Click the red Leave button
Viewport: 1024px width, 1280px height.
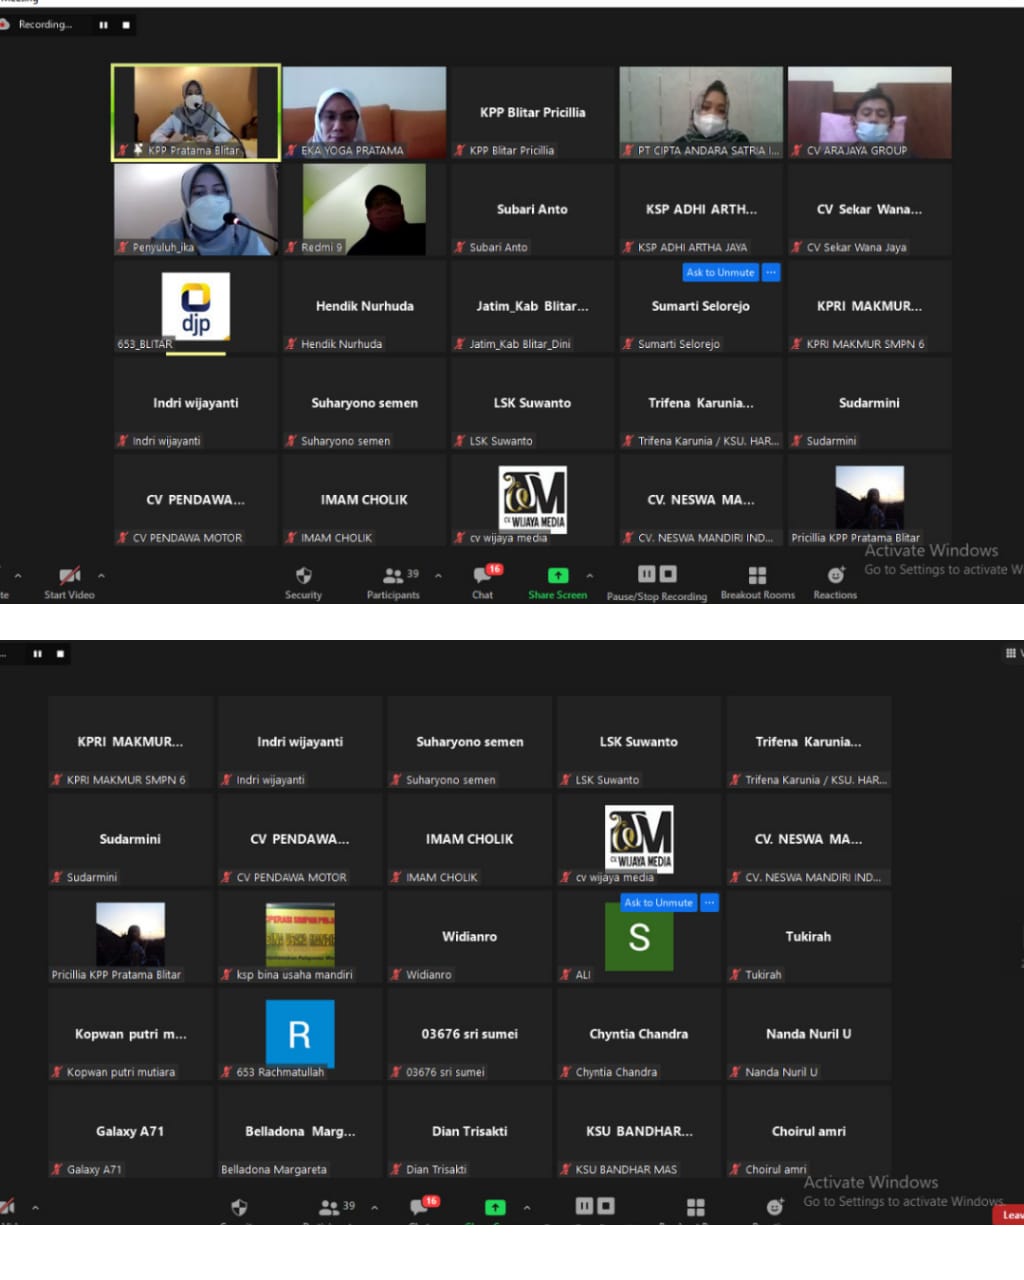1010,1215
